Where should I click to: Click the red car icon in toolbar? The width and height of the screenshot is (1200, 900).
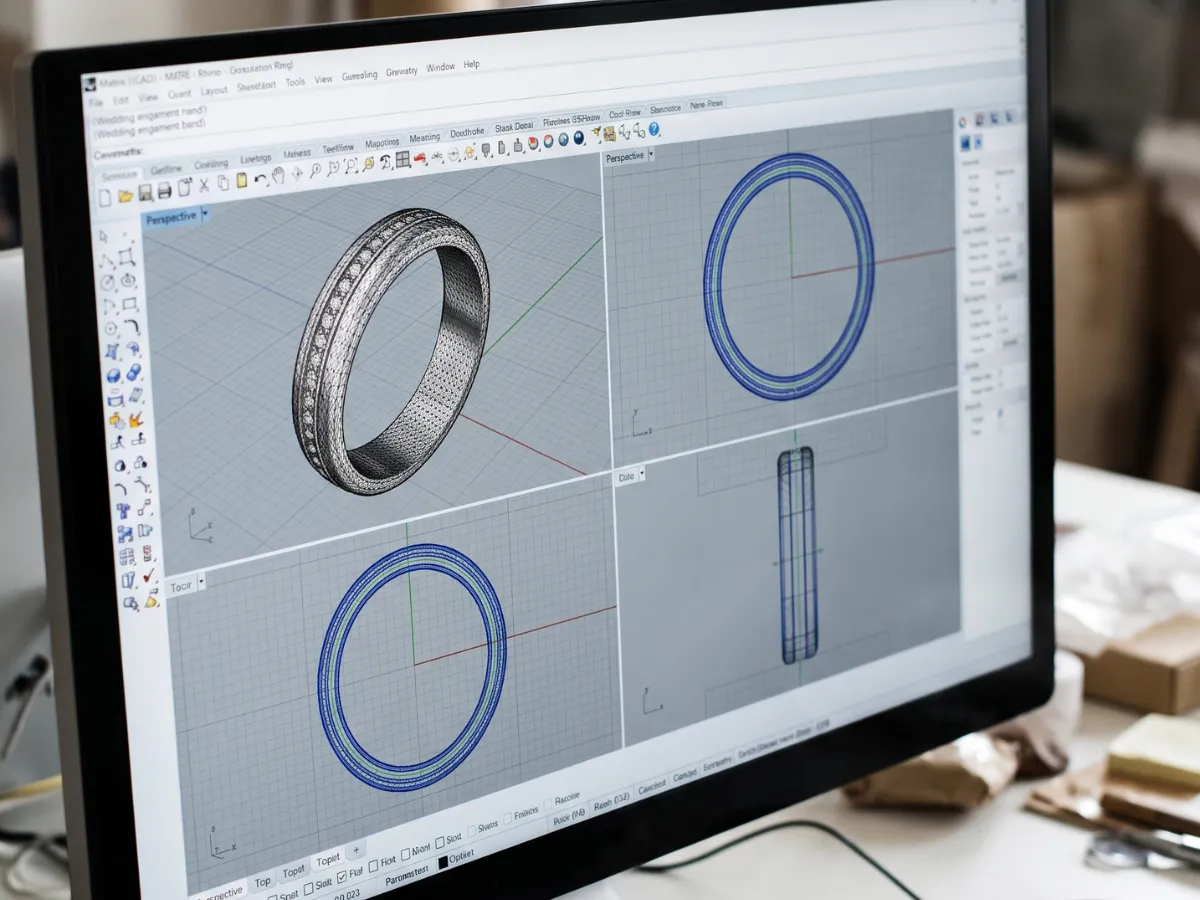coord(420,157)
